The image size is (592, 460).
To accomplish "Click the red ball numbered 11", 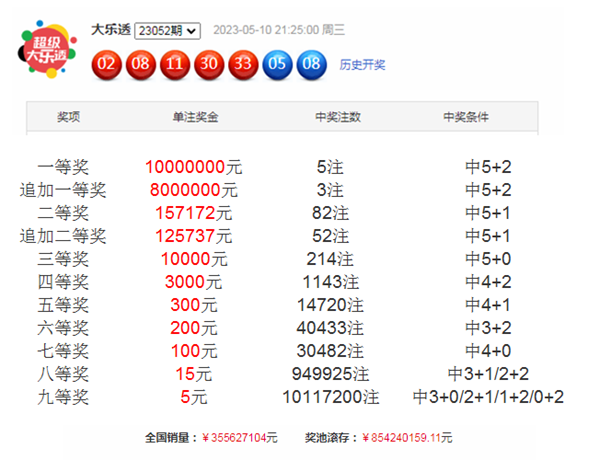I will (x=175, y=65).
